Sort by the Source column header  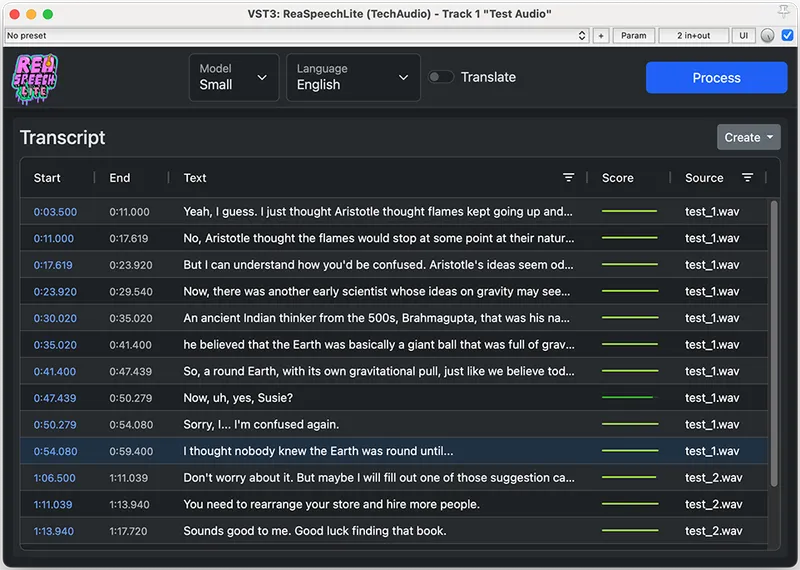click(x=704, y=178)
